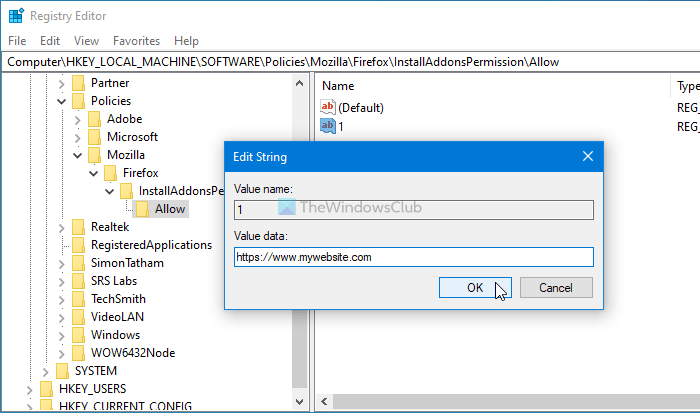Click tree pane scroll down arrow
This screenshot has height=413, width=700.
coord(300,402)
